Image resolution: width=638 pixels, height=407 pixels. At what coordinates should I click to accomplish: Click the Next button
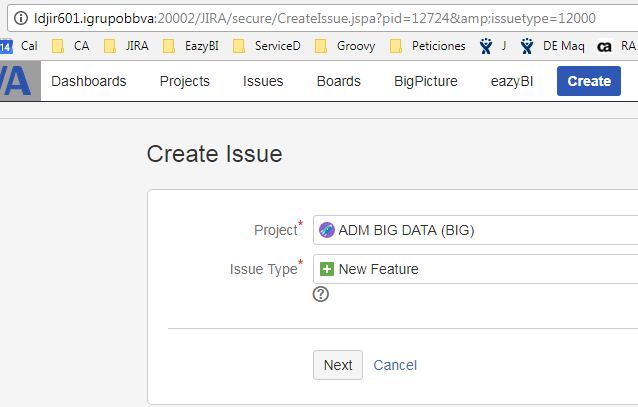pos(338,365)
